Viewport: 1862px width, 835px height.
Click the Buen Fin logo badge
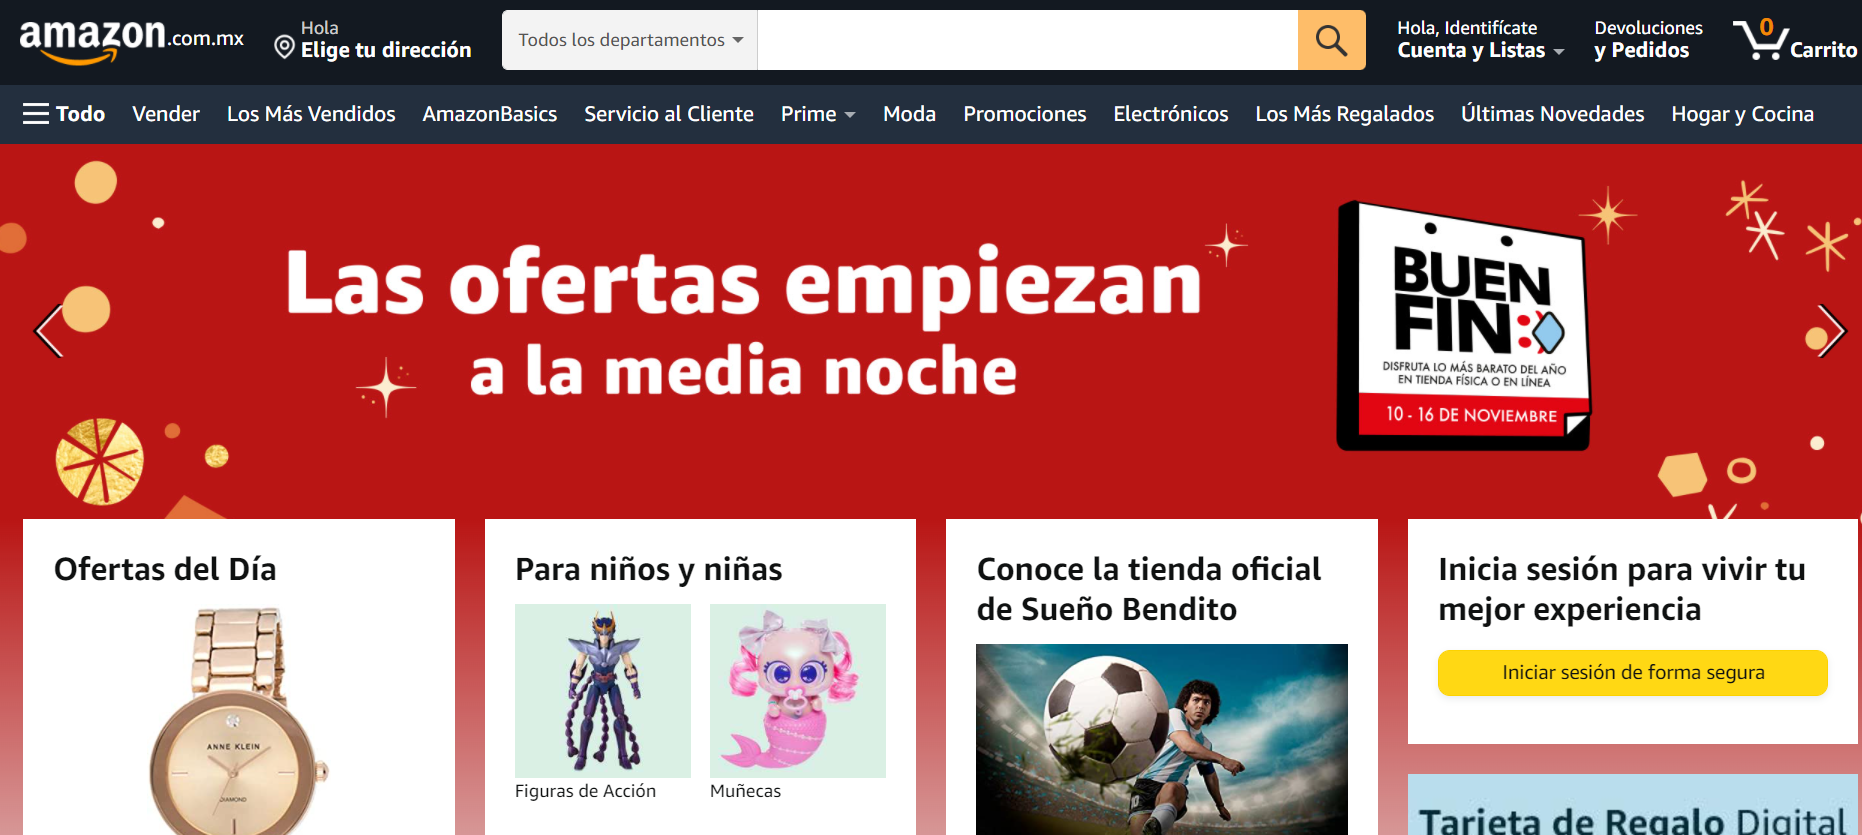(x=1464, y=326)
